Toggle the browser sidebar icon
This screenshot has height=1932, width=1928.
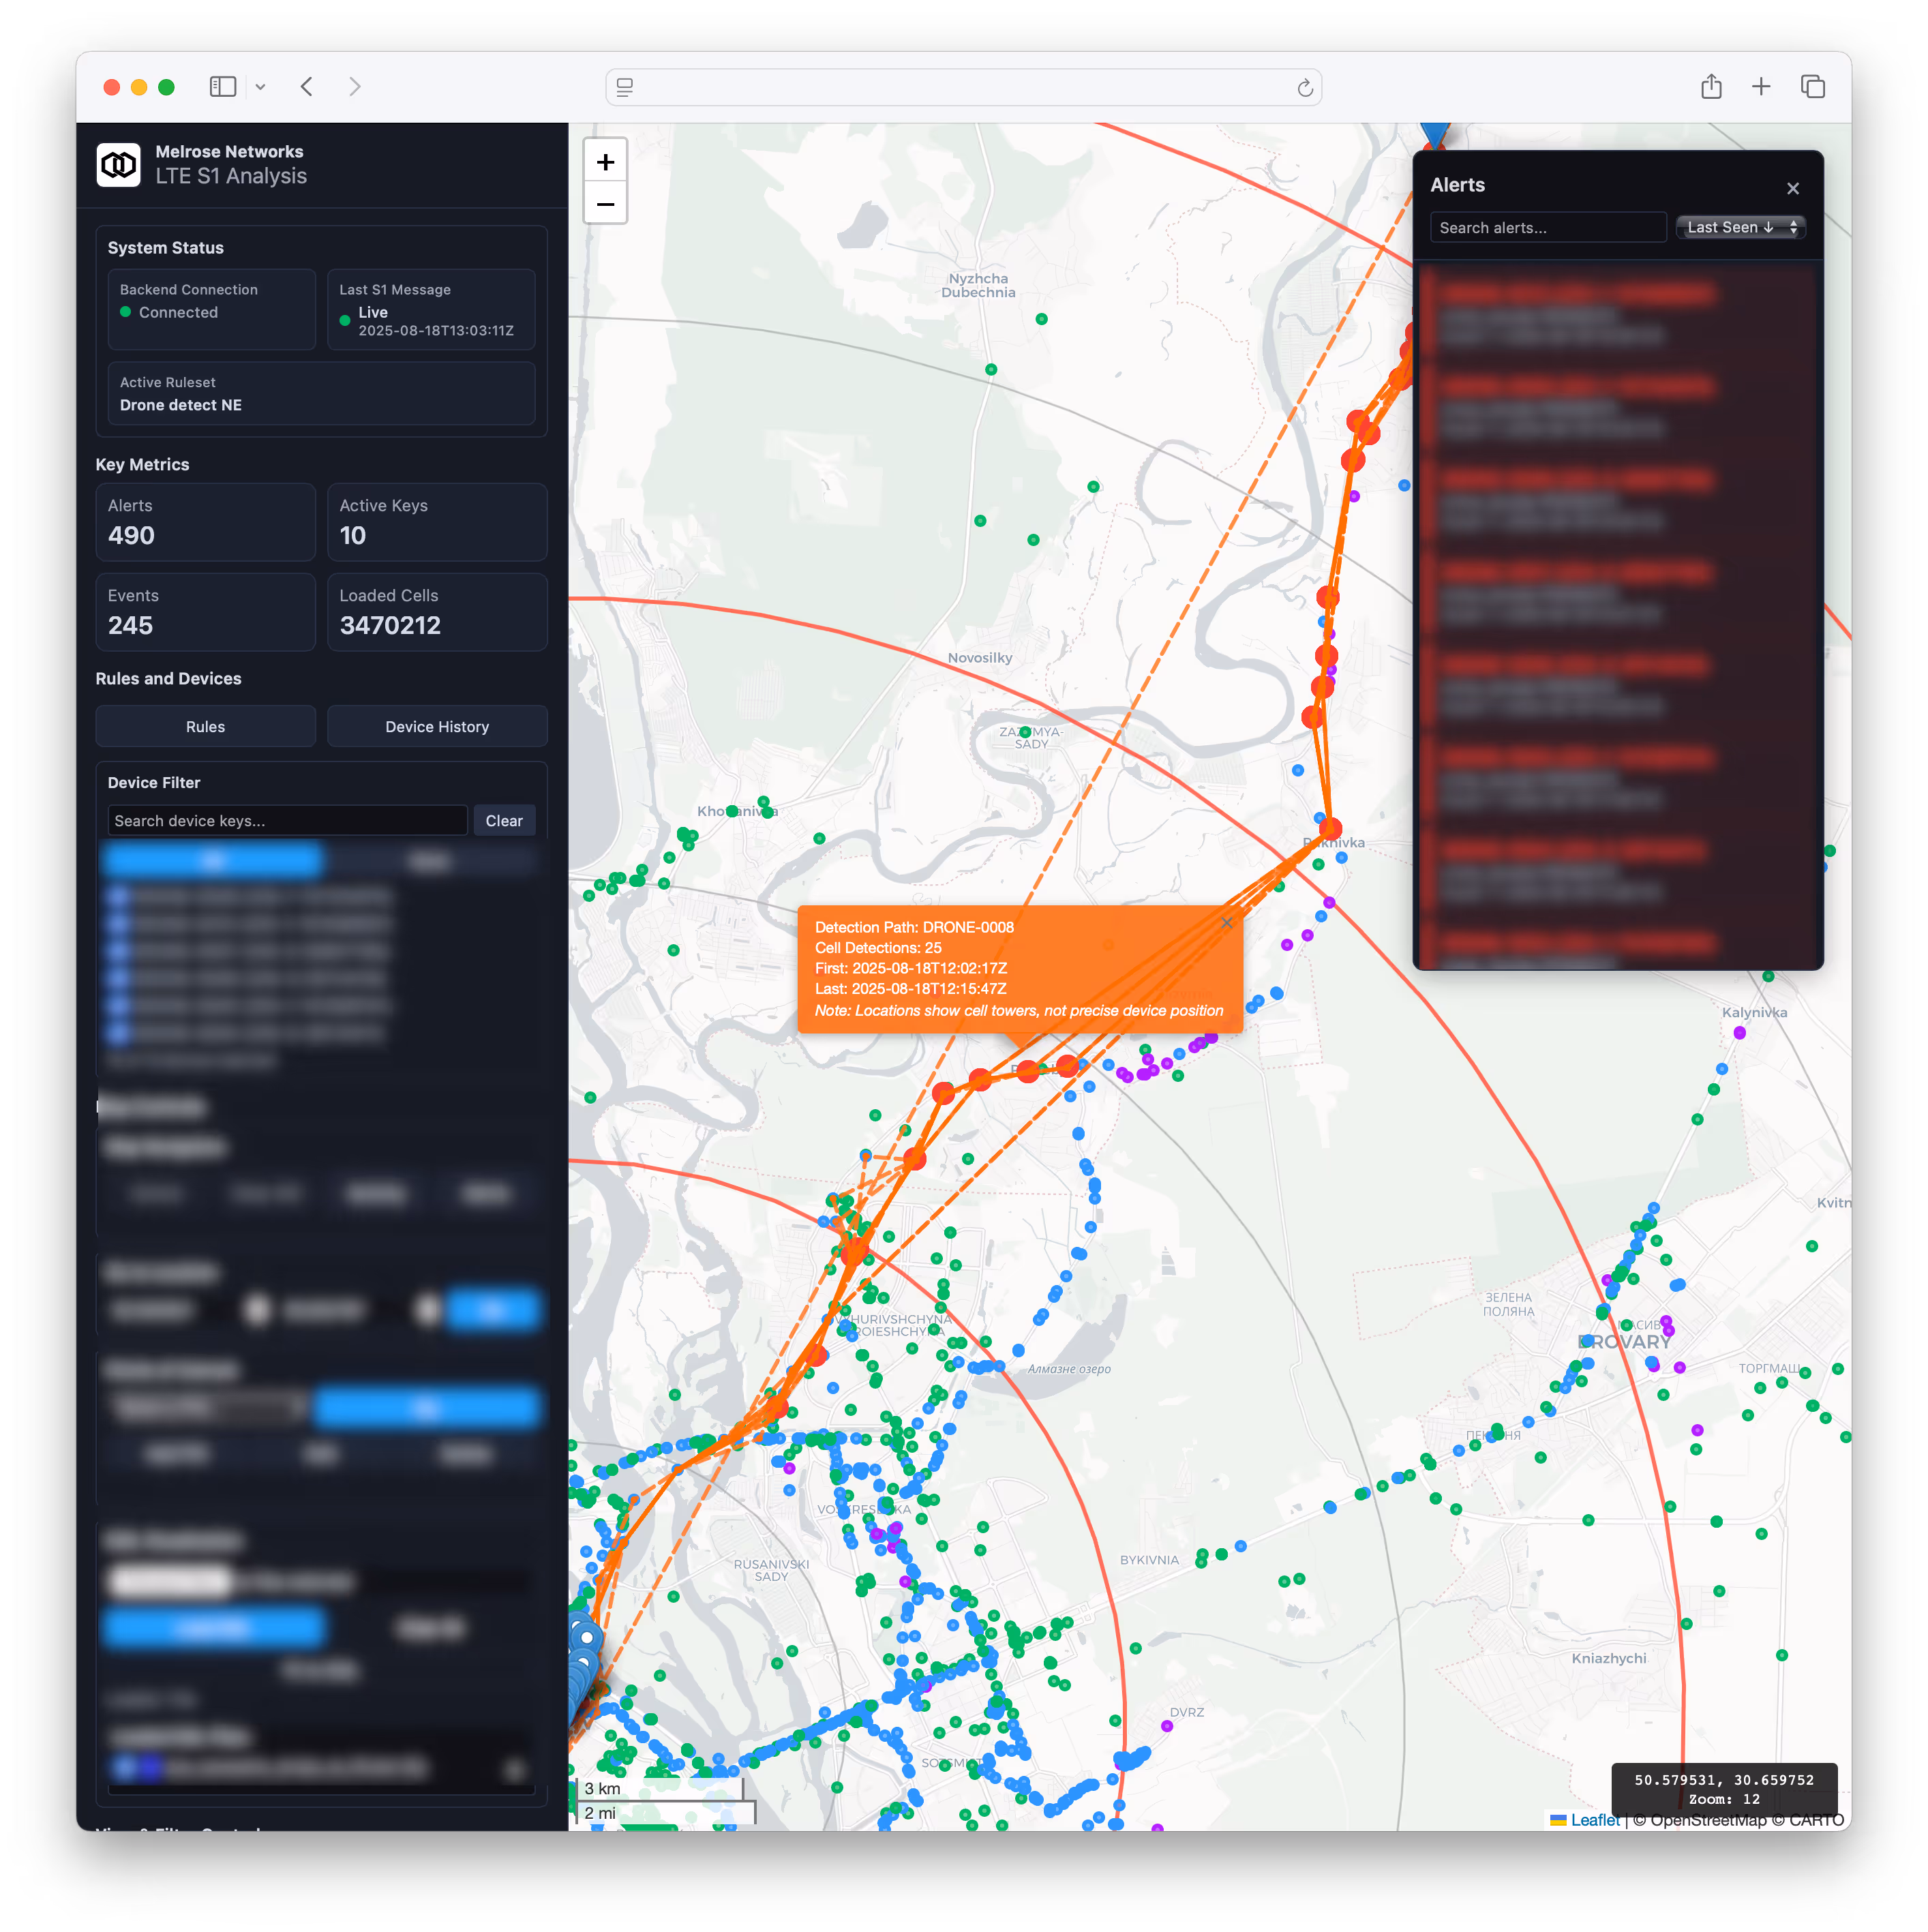pyautogui.click(x=222, y=87)
